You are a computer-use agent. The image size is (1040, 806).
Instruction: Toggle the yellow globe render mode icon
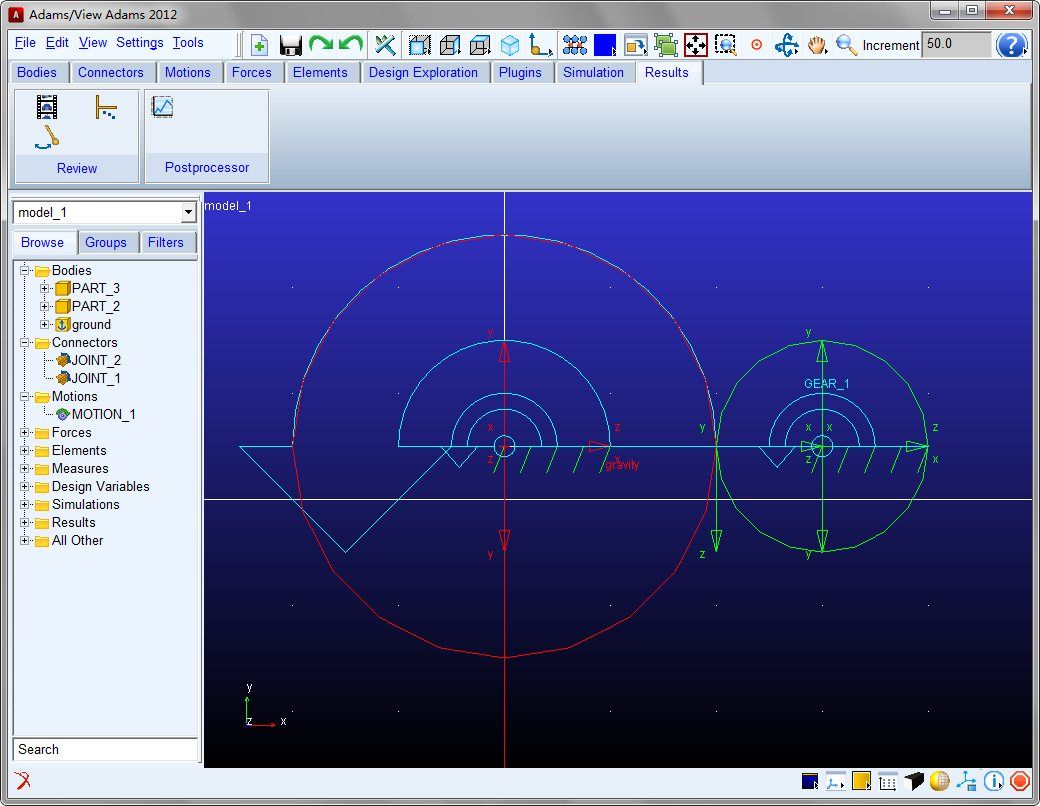(939, 781)
